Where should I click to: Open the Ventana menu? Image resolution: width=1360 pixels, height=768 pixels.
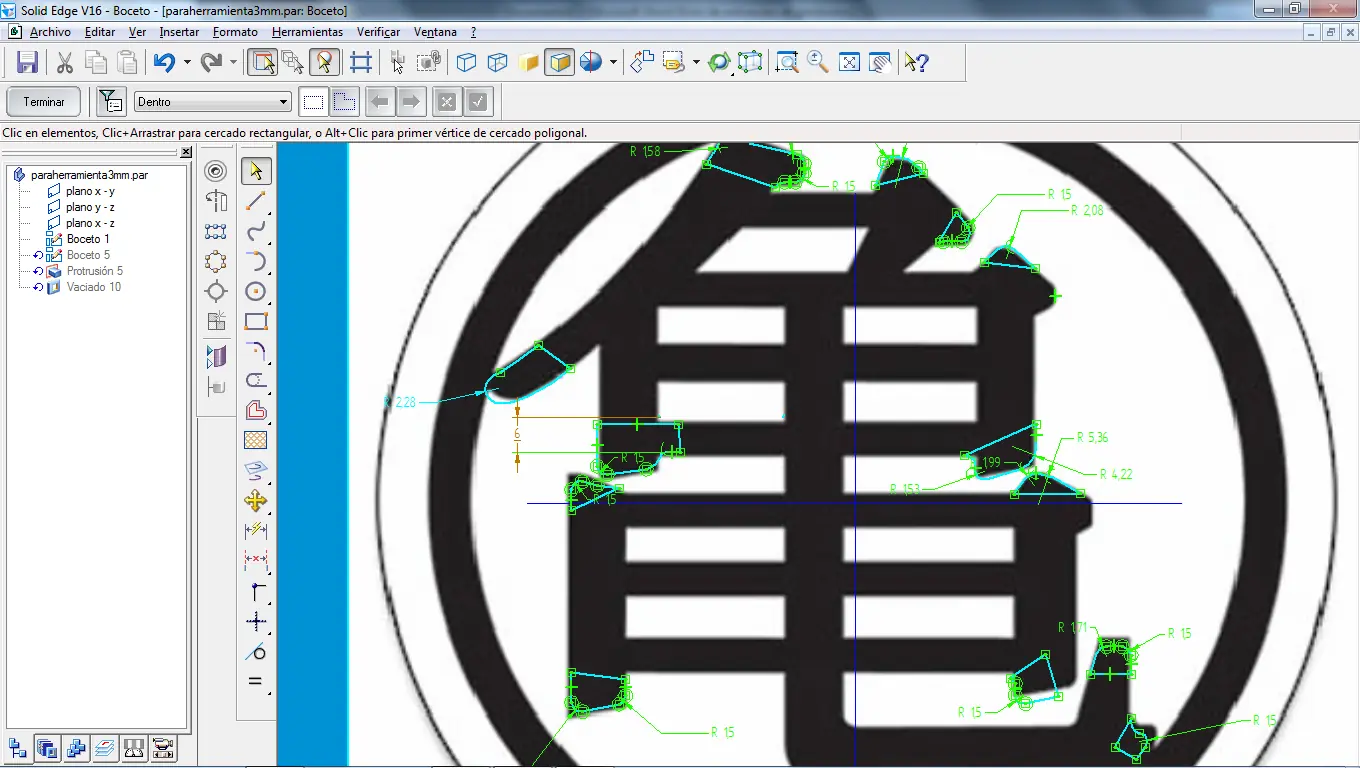pos(435,32)
